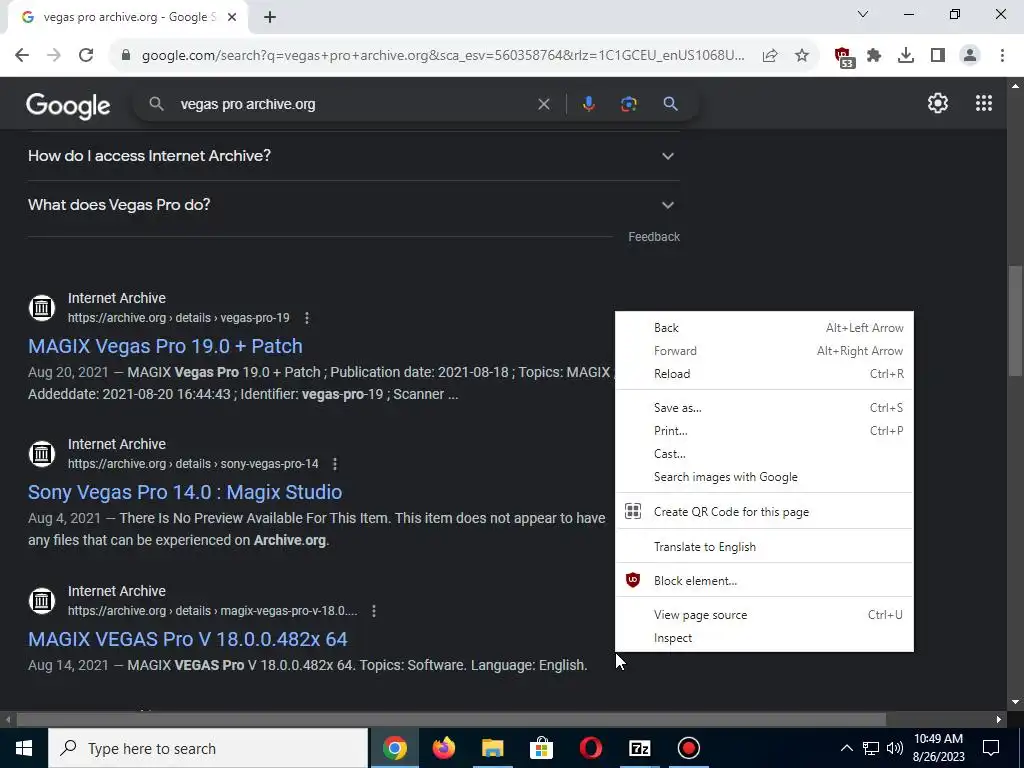Open Microsoft Store taskbar icon
Screen dimensions: 1024x768
pyautogui.click(x=541, y=748)
